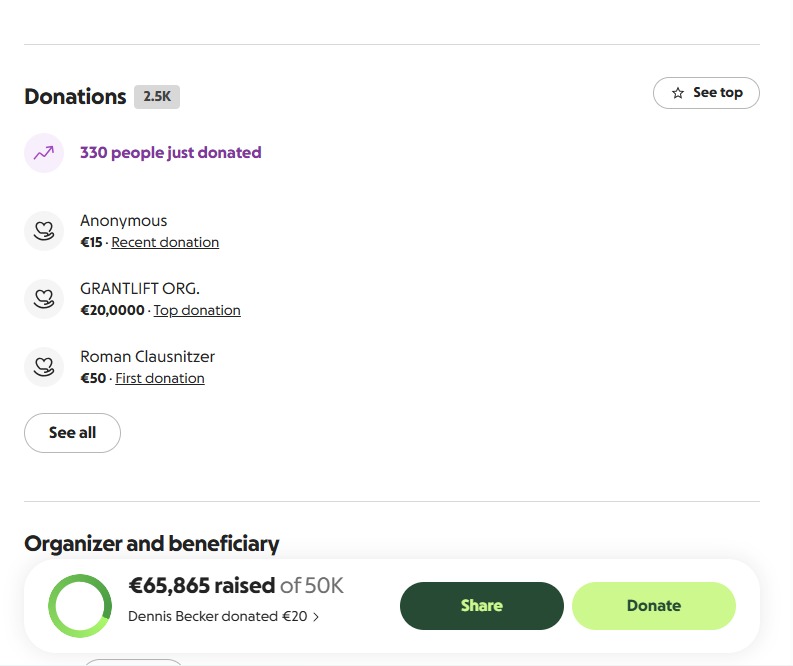Click the GRANTLIFT ORG. donor icon
The height and width of the screenshot is (666, 793).
[44, 298]
